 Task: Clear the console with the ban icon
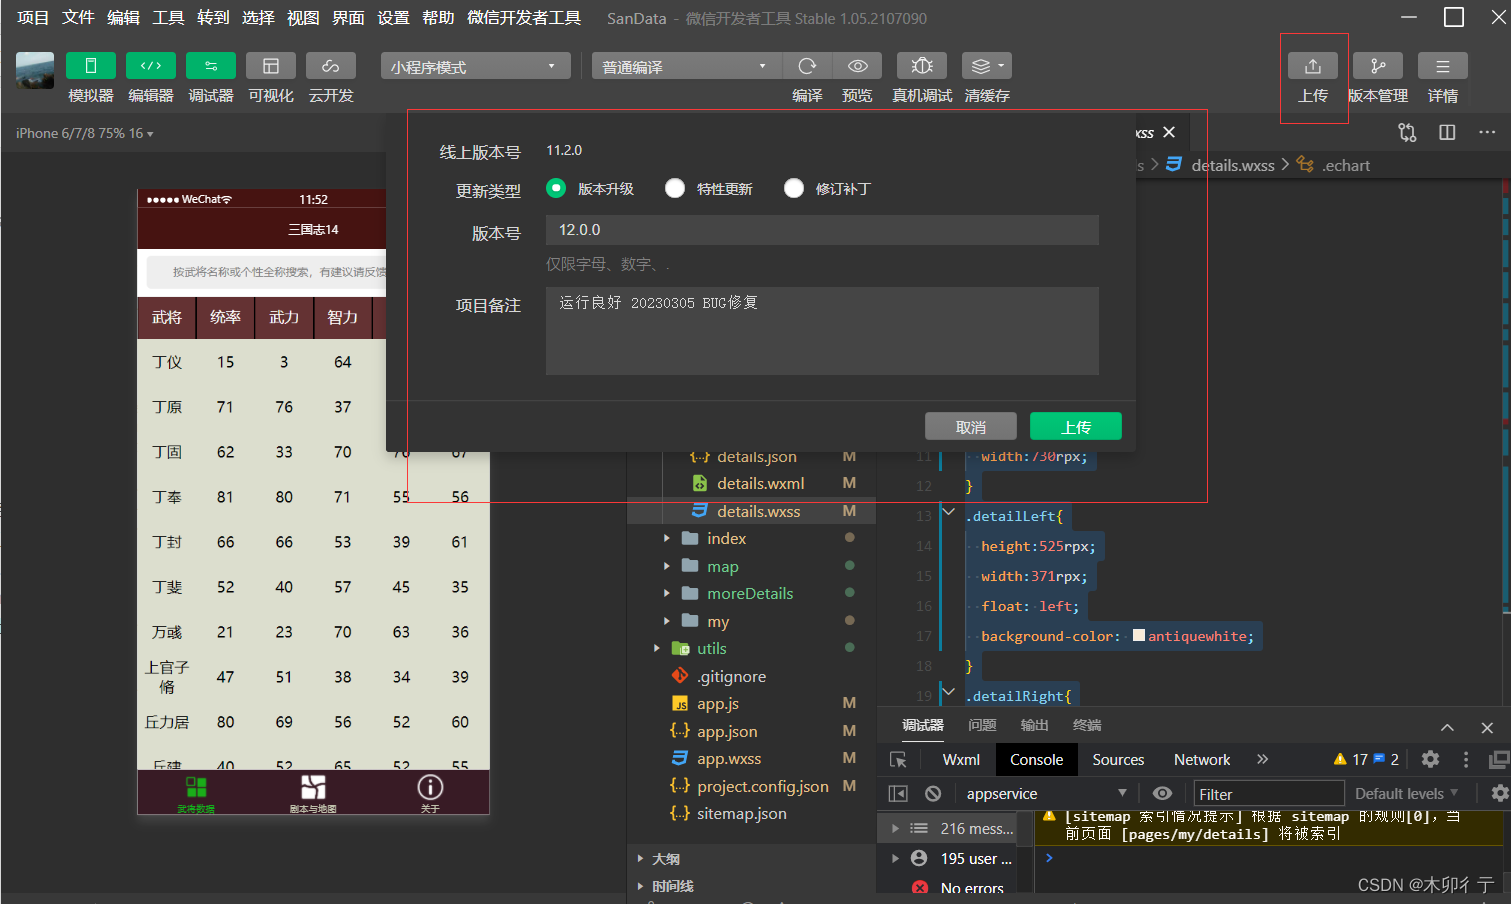(x=933, y=794)
